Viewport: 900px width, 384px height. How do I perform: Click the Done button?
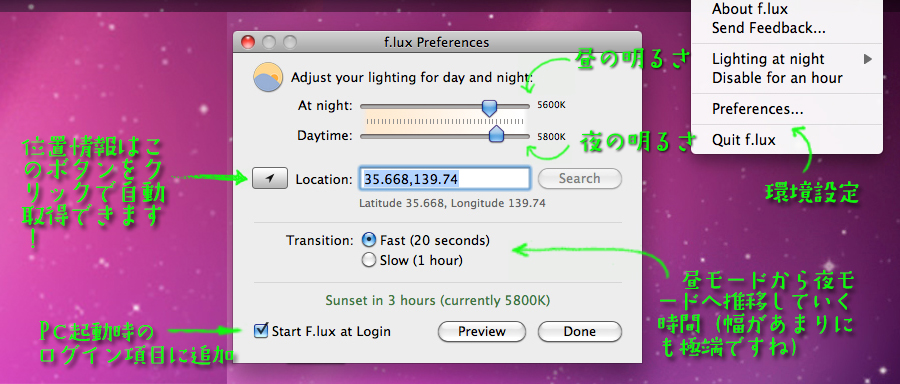tap(580, 331)
